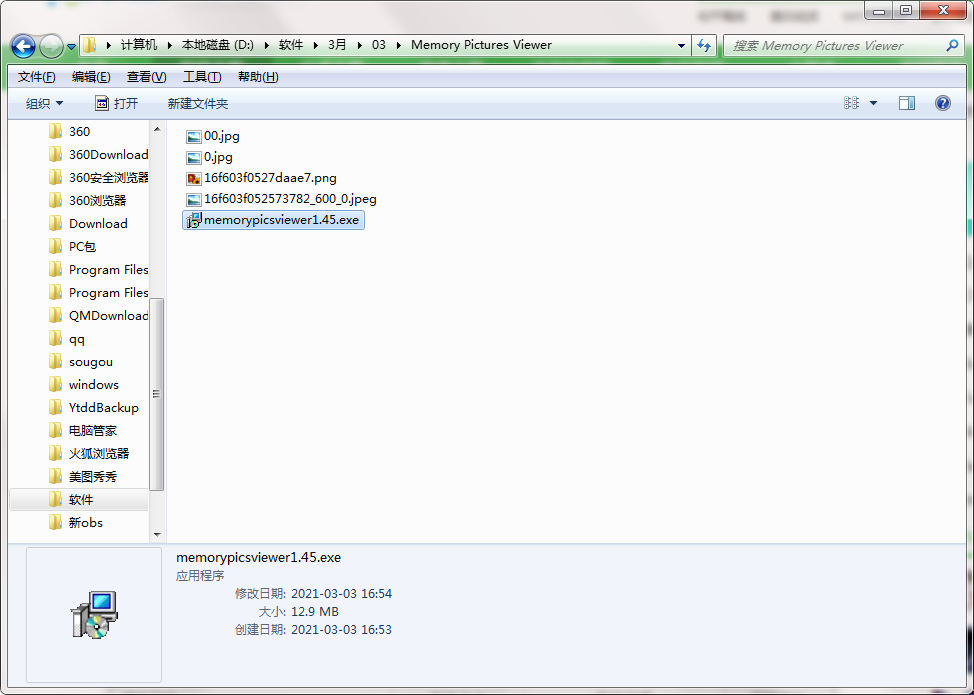The height and width of the screenshot is (695, 974).
Task: Click the 12.9 MB size value
Action: pos(315,612)
